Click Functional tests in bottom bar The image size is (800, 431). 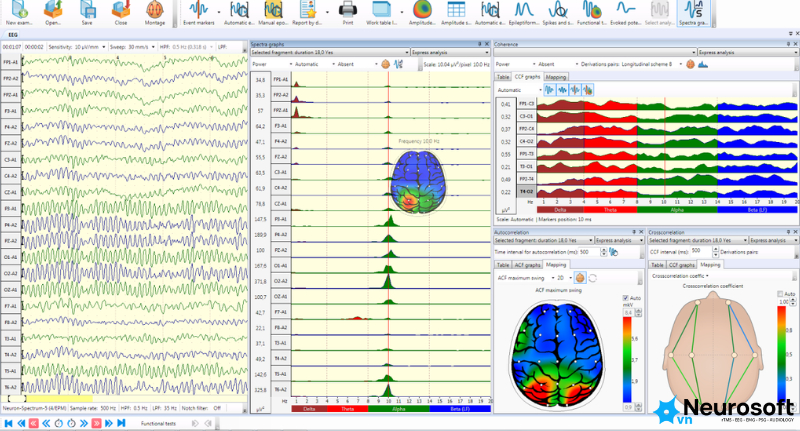(x=158, y=423)
